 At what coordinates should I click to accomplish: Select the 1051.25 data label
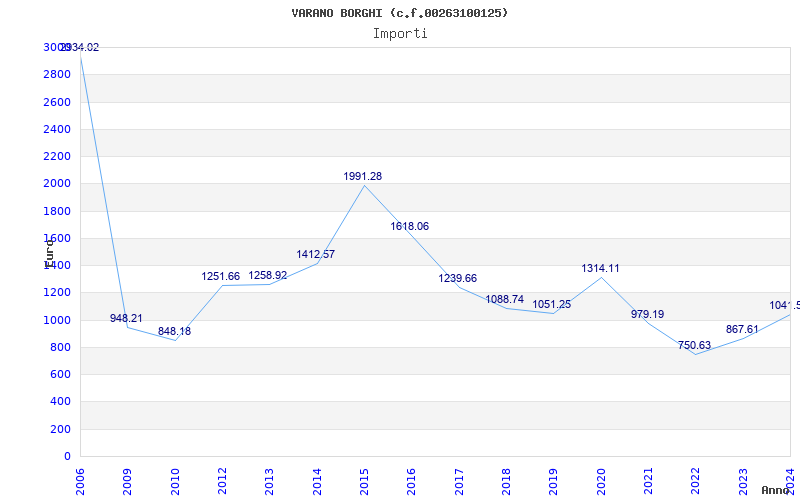coord(552,305)
